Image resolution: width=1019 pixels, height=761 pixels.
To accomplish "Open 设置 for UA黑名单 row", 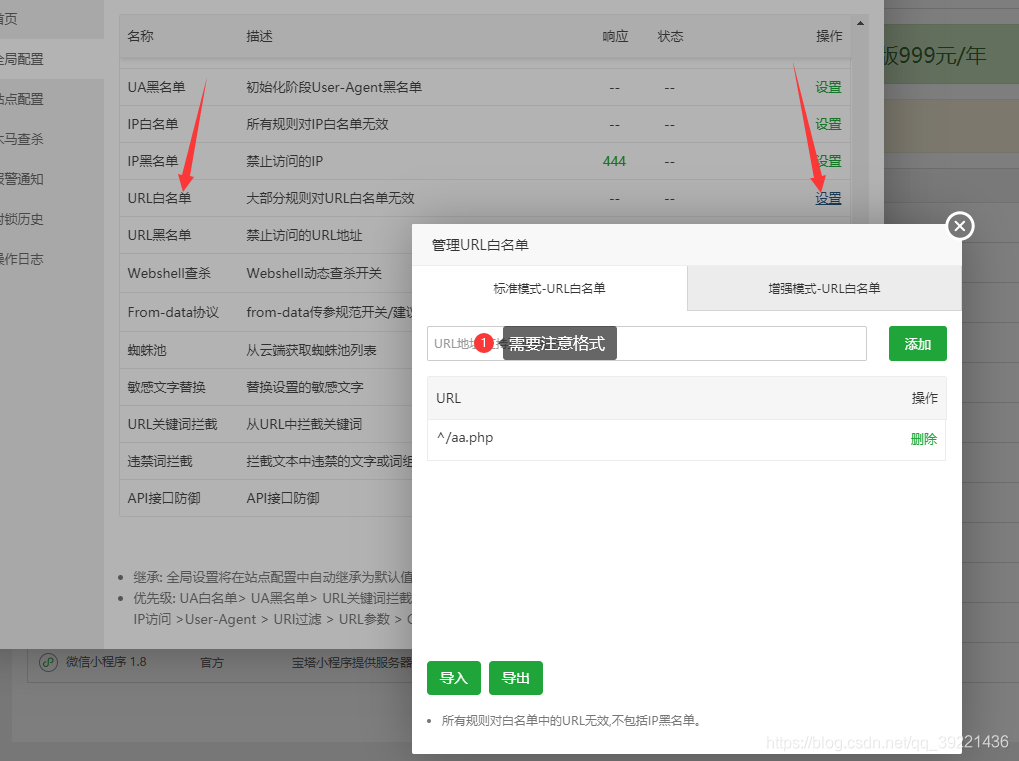I will pos(829,87).
